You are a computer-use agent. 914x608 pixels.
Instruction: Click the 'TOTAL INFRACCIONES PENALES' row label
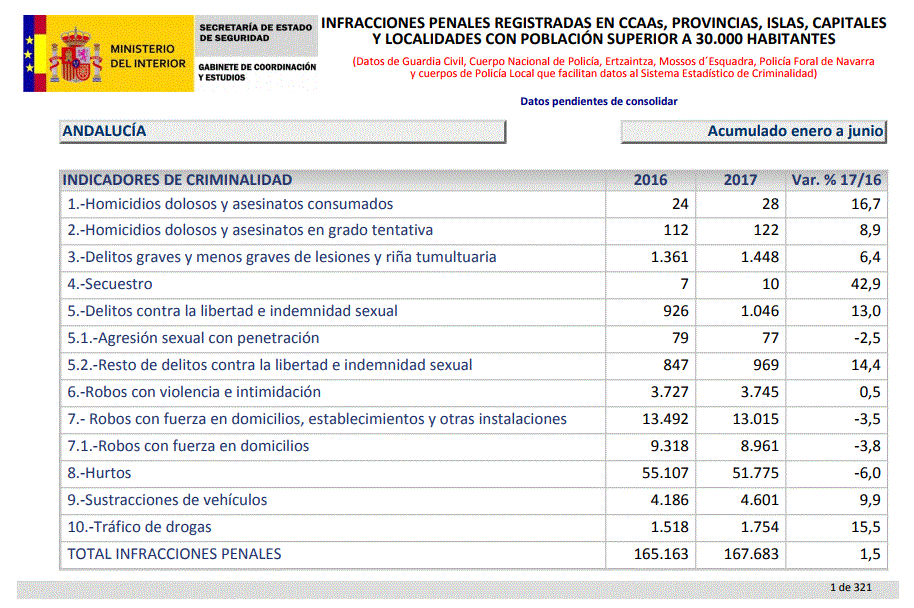tap(174, 554)
